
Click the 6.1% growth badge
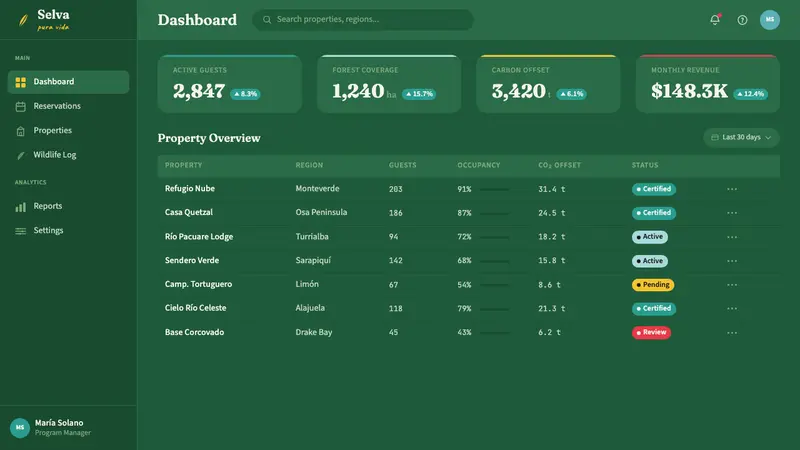[571, 94]
